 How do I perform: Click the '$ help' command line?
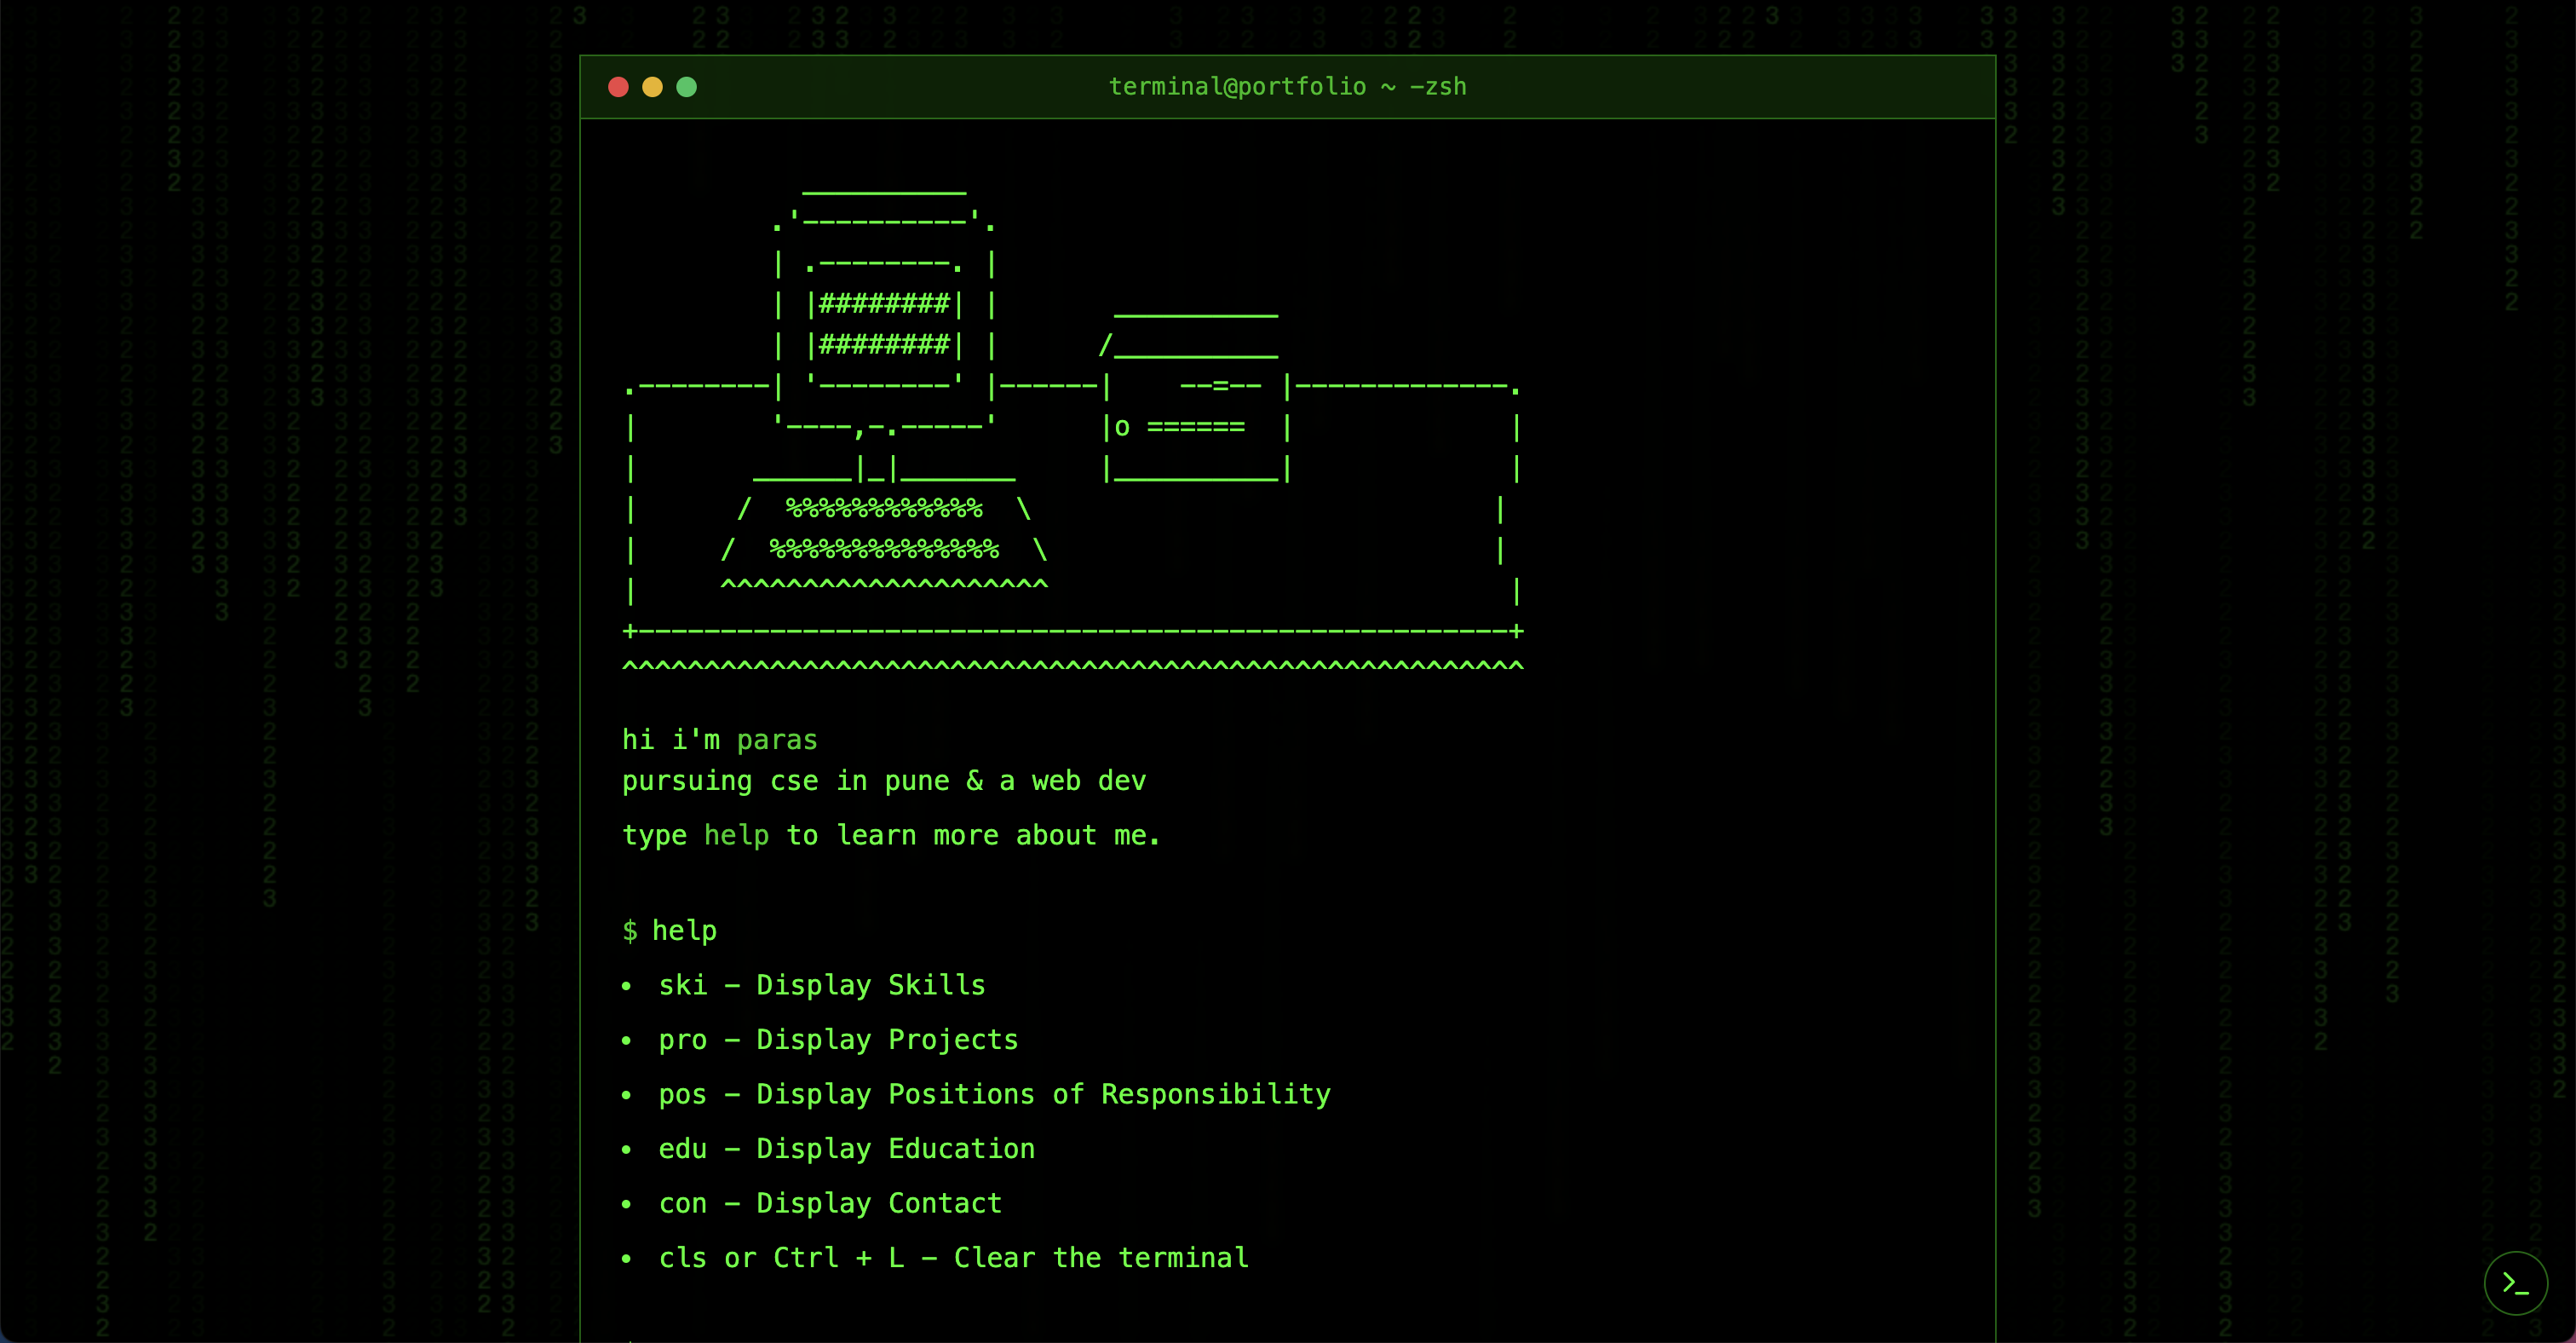click(x=669, y=930)
